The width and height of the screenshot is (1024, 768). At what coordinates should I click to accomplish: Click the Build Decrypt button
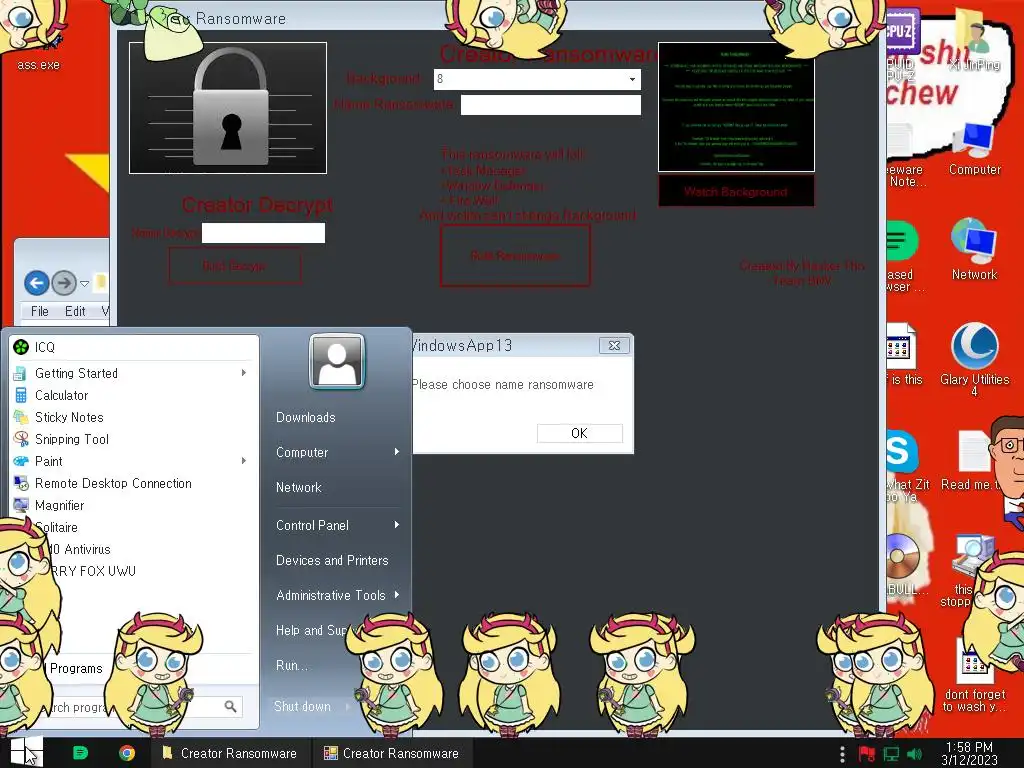(x=235, y=266)
